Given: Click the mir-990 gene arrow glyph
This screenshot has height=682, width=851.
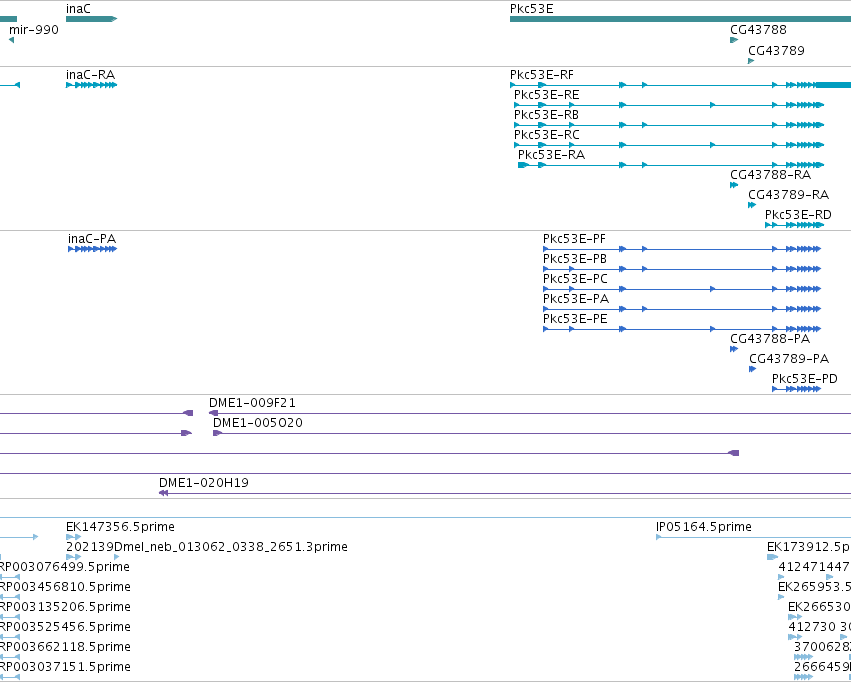Looking at the screenshot, I should click(x=11, y=40).
